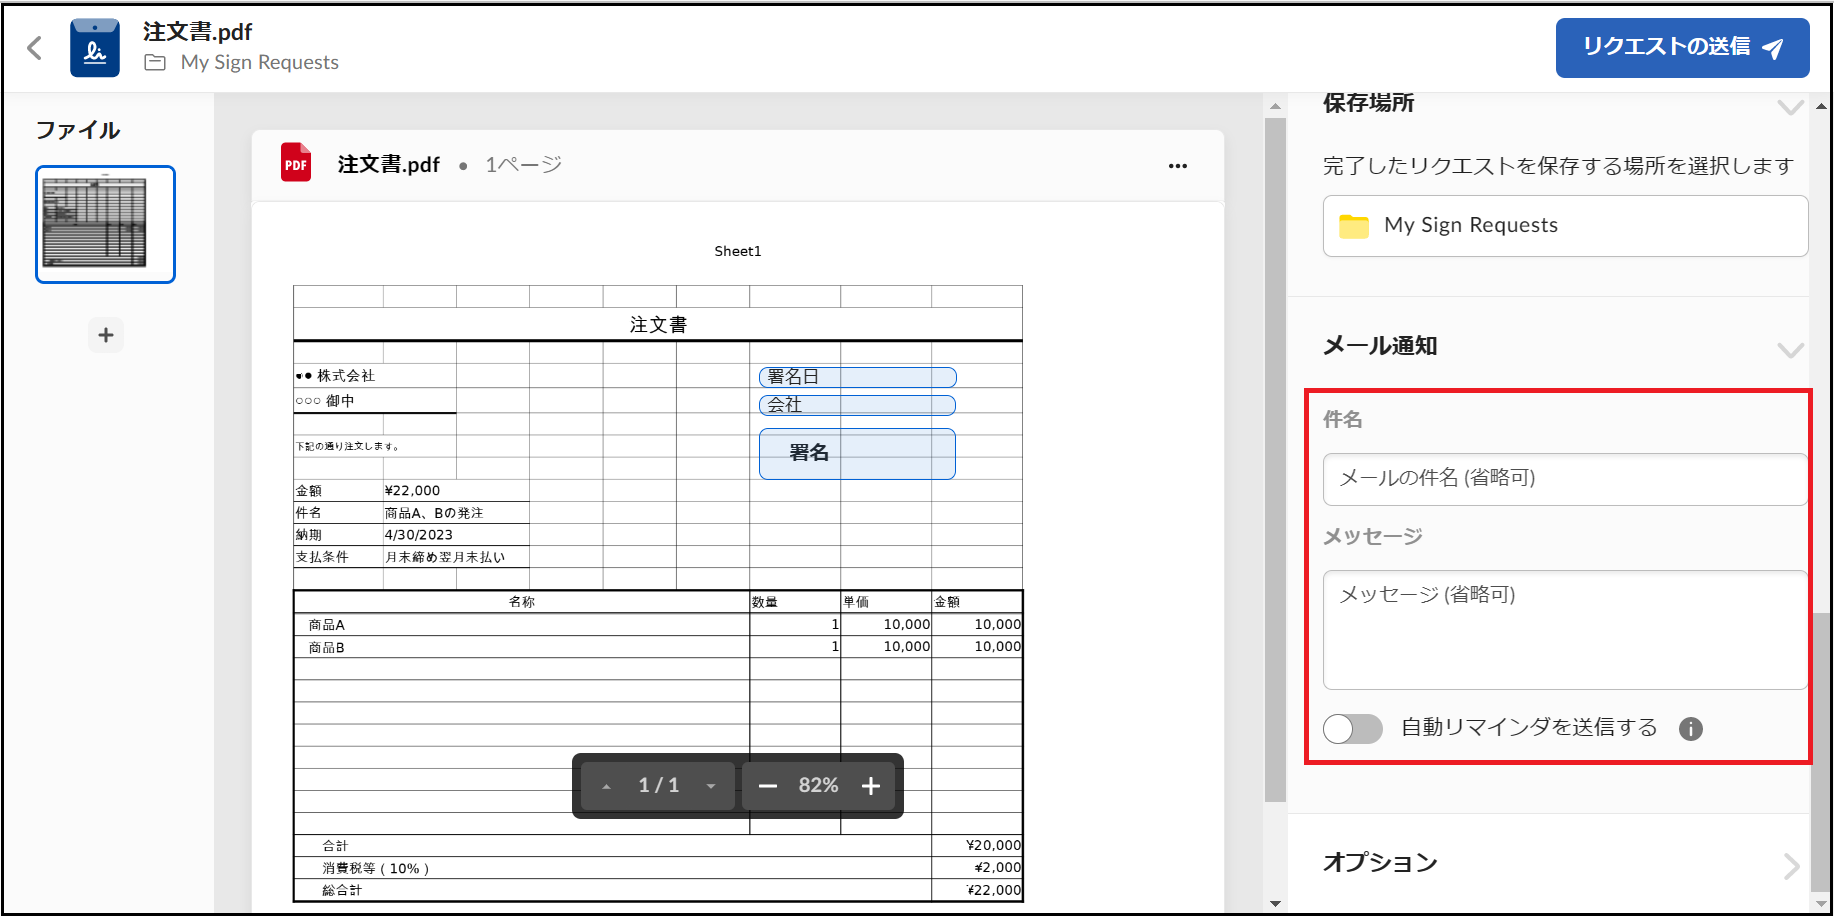The height and width of the screenshot is (916, 1834).
Task: Open the three-dot menu for 注文書.pdf
Action: [1177, 166]
